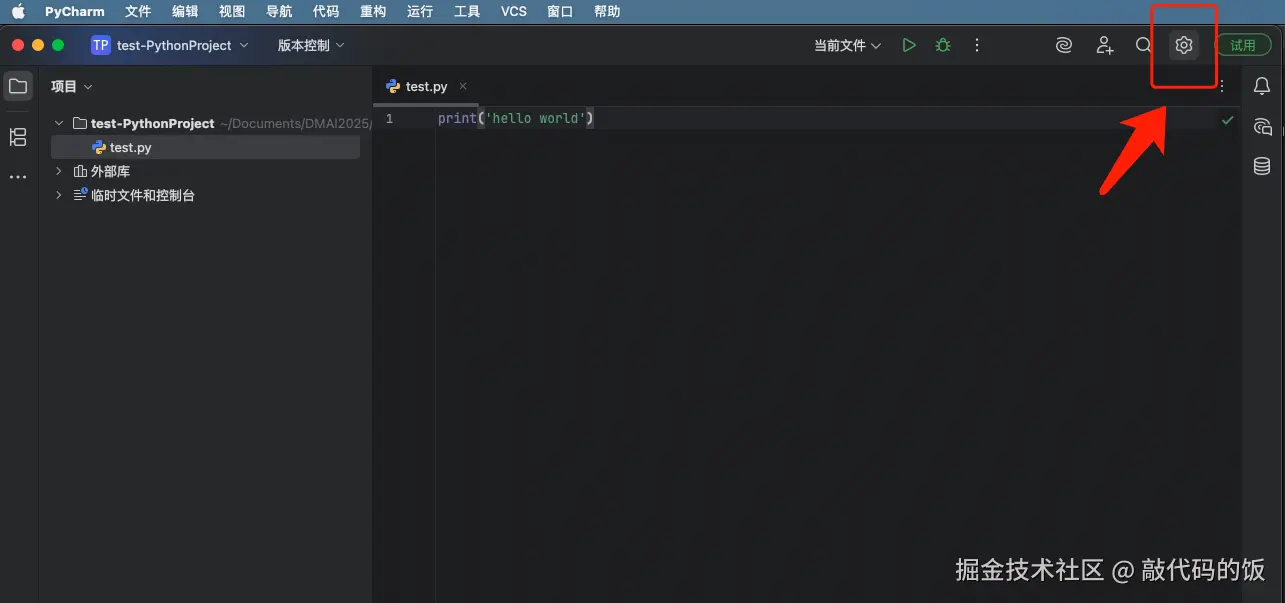
Task: Toggle the Project folder tool window
Action: (x=18, y=86)
